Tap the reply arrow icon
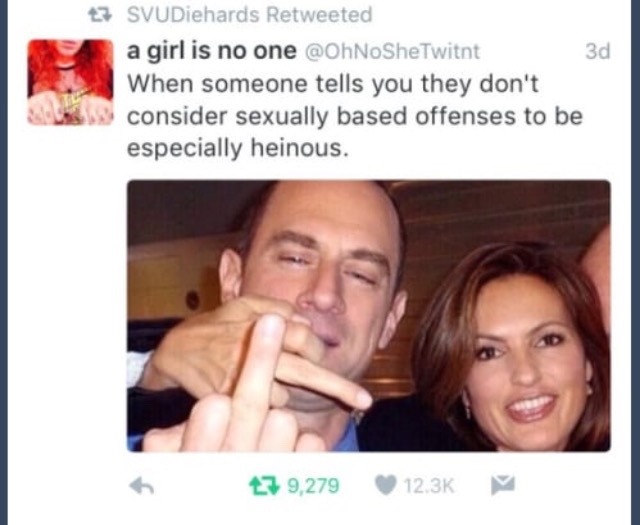640x525 pixels. [141, 486]
